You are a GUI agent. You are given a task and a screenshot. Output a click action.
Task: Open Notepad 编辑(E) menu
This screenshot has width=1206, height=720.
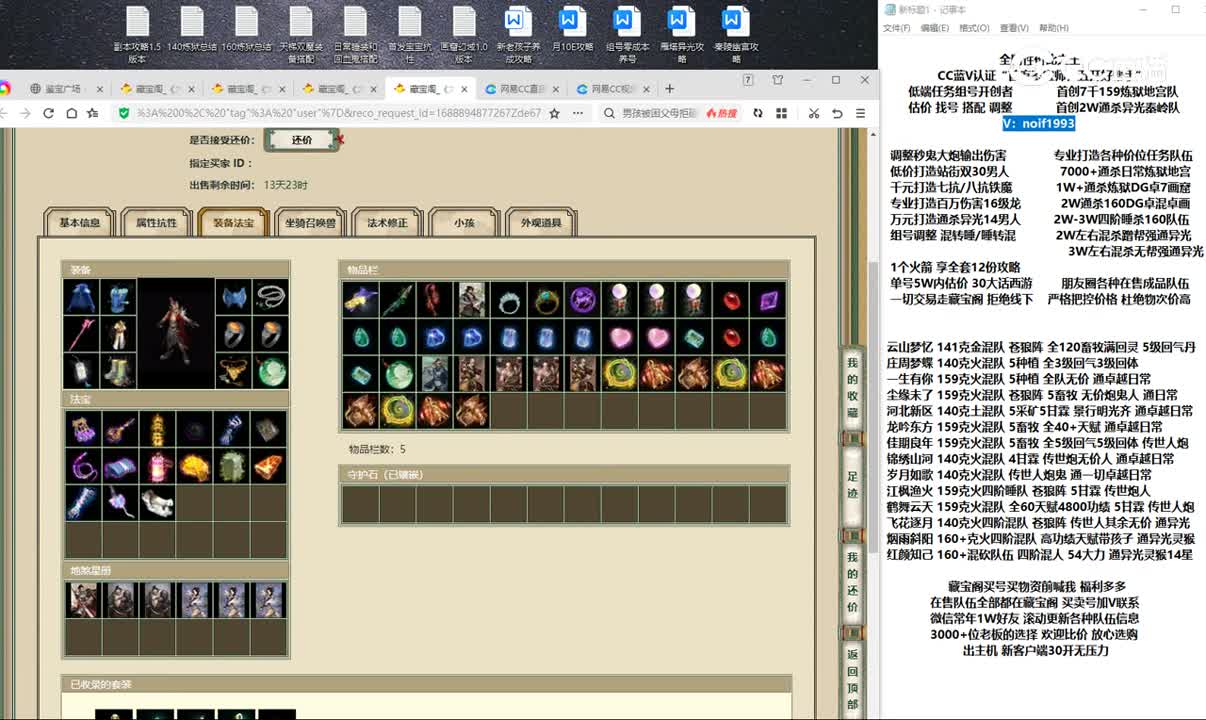tap(935, 28)
